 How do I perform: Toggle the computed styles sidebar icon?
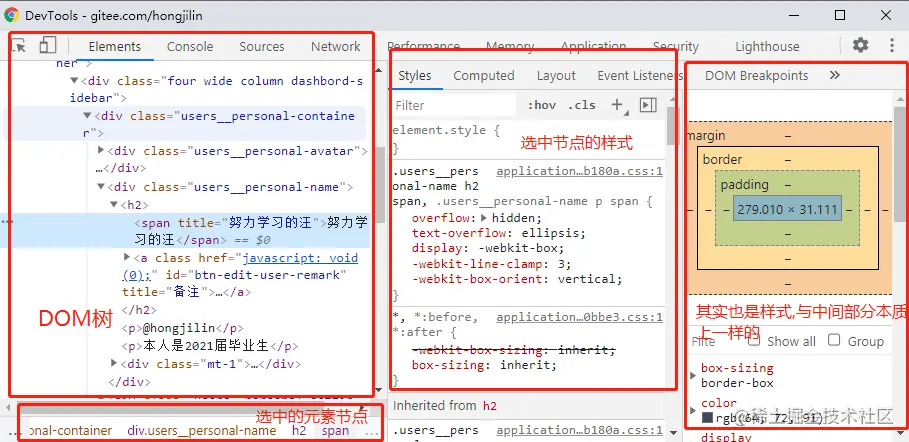click(648, 105)
